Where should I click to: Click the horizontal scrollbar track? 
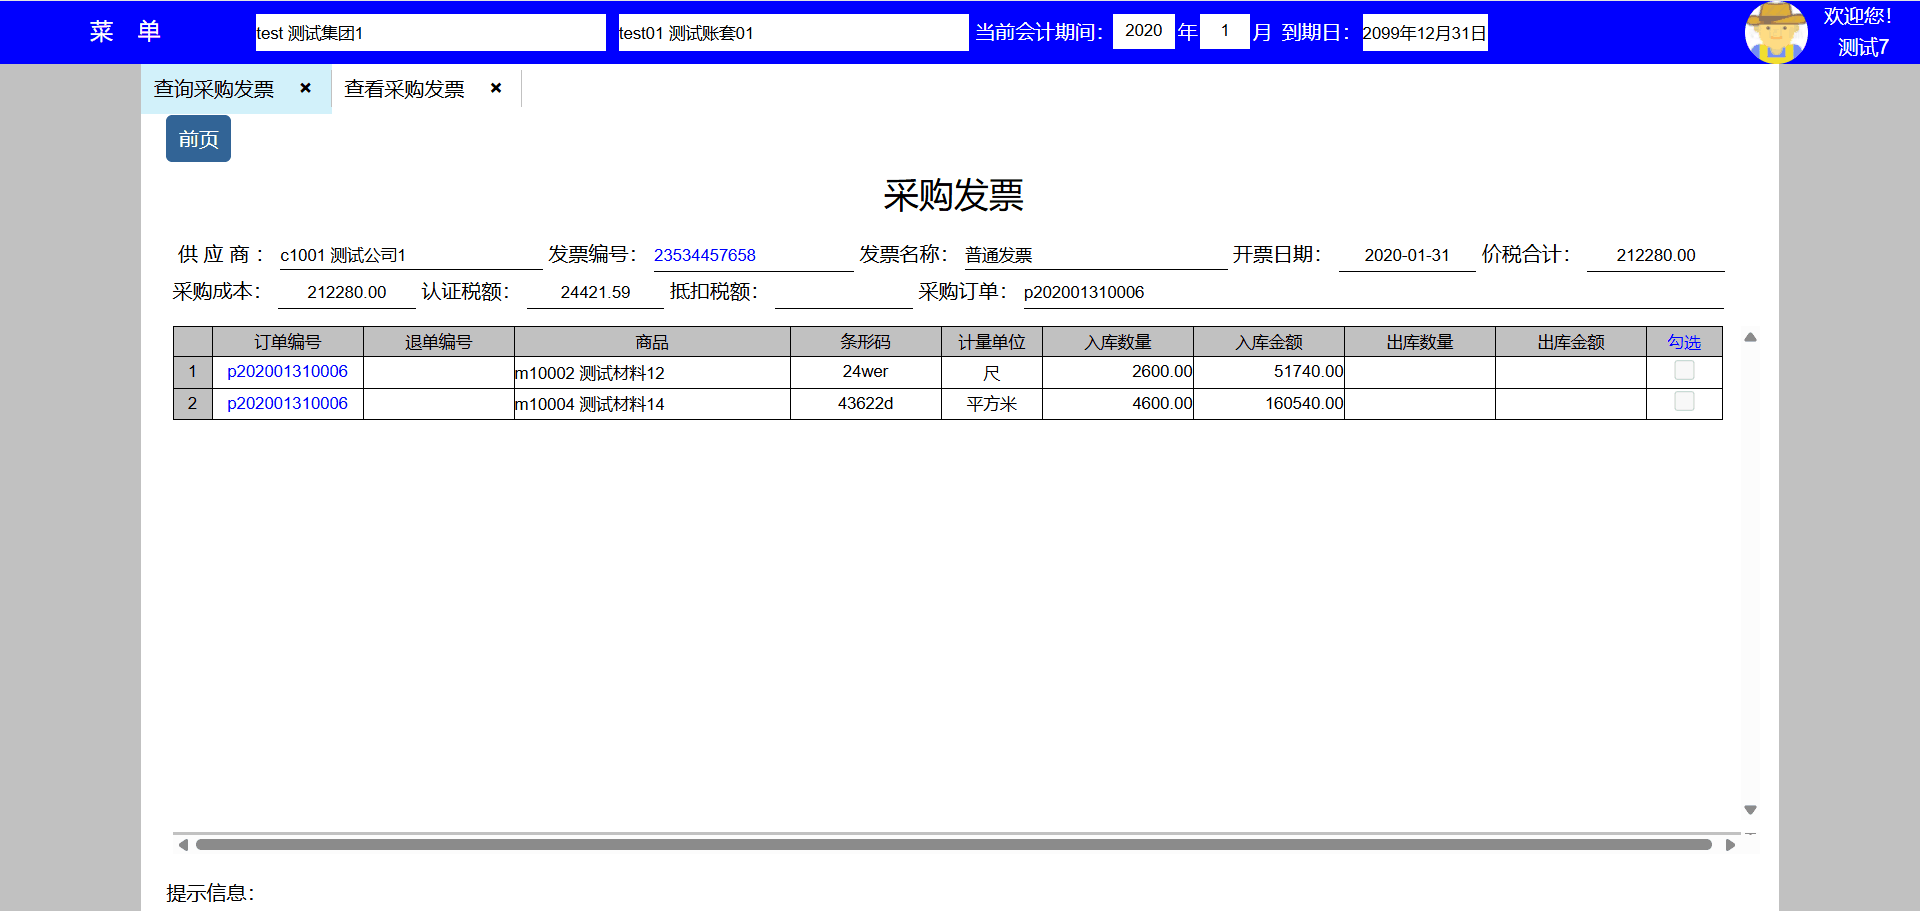pos(953,845)
